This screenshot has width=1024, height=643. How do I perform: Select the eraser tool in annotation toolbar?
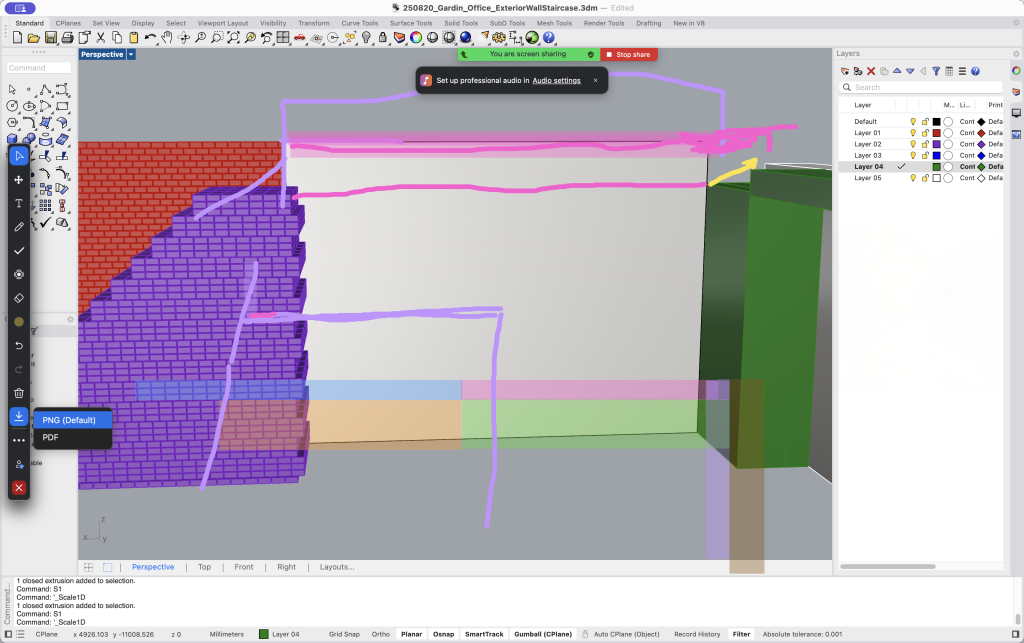[18, 298]
